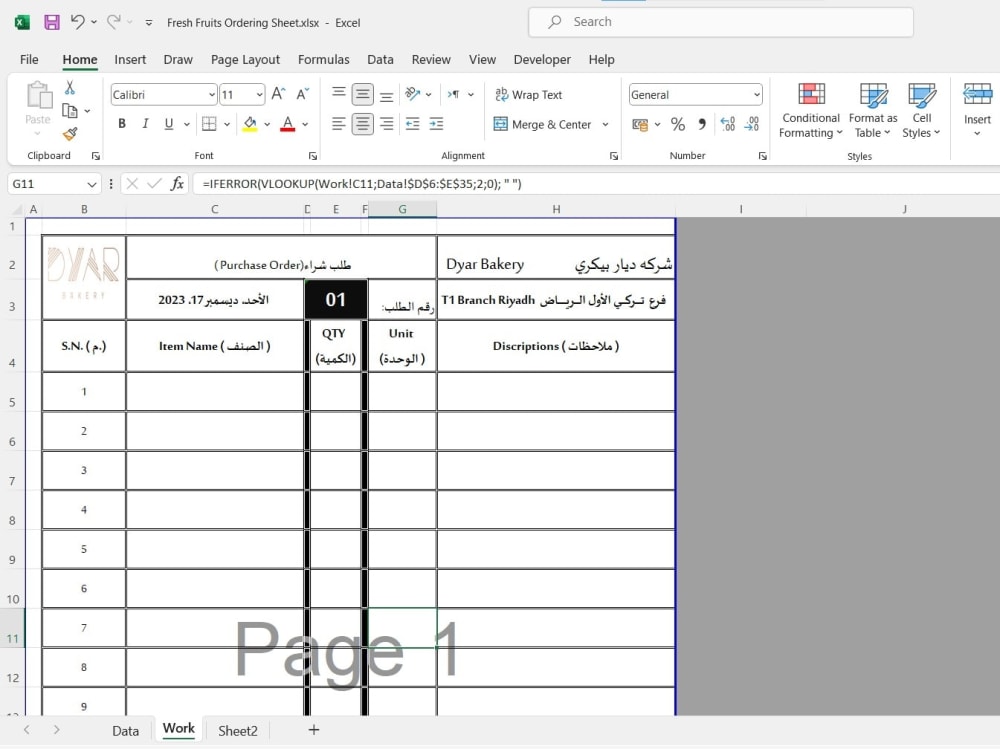
Task: Toggle Underline formatting
Action: coord(168,124)
